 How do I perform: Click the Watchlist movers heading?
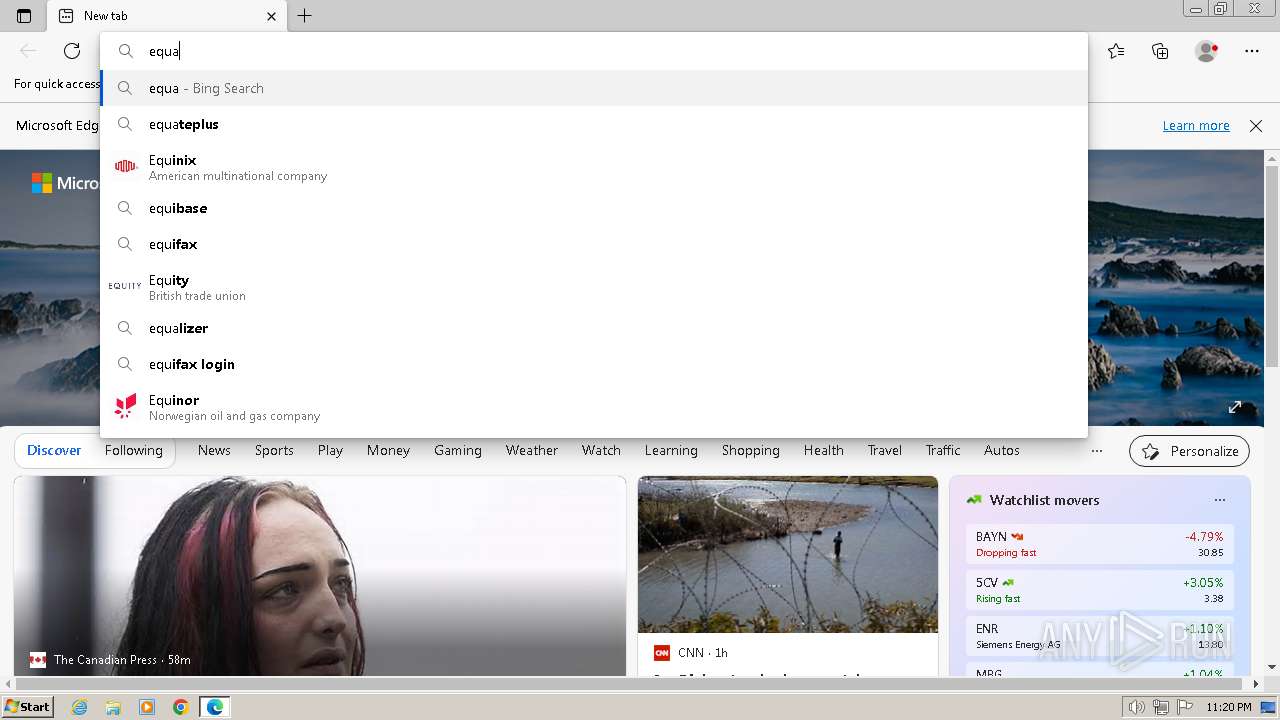click(x=1044, y=500)
